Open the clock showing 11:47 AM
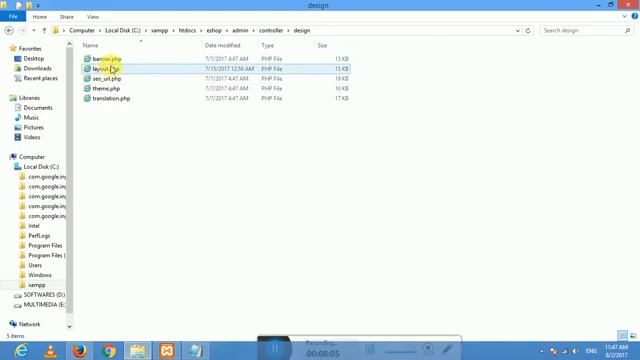 click(616, 351)
